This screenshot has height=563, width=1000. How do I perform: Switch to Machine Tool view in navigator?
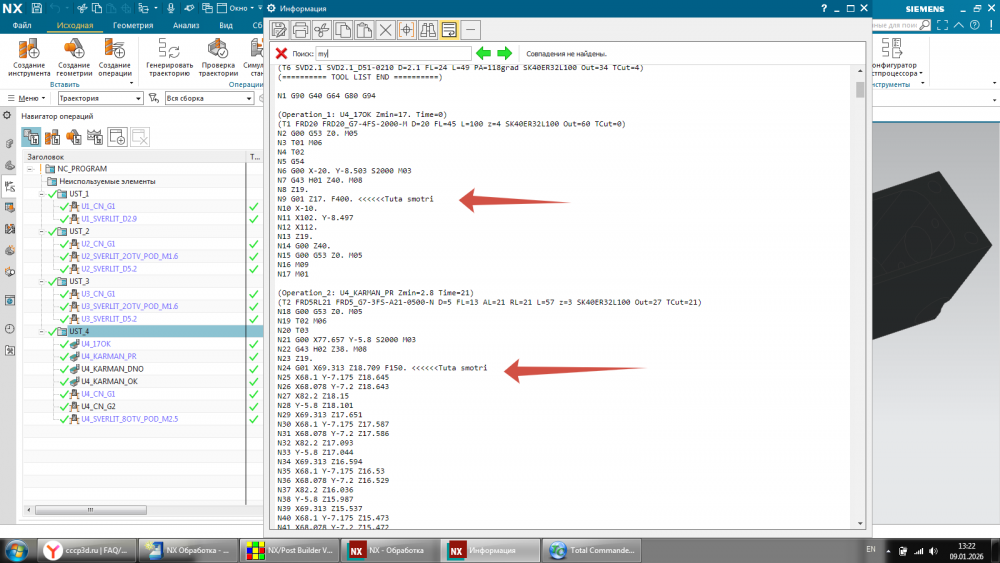point(50,136)
